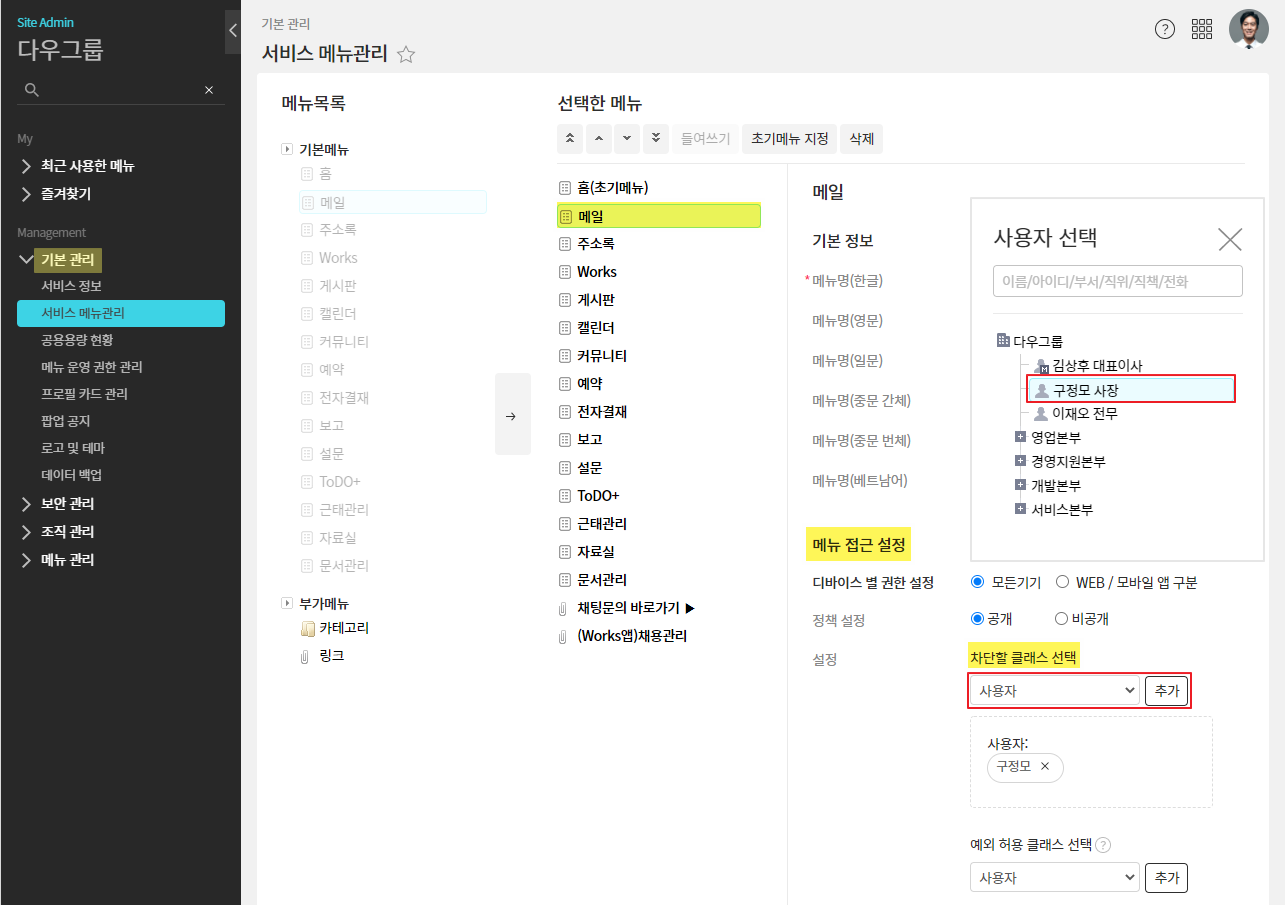Image resolution: width=1285 pixels, height=905 pixels.
Task: Click the favorite star next to page title
Action: click(406, 55)
